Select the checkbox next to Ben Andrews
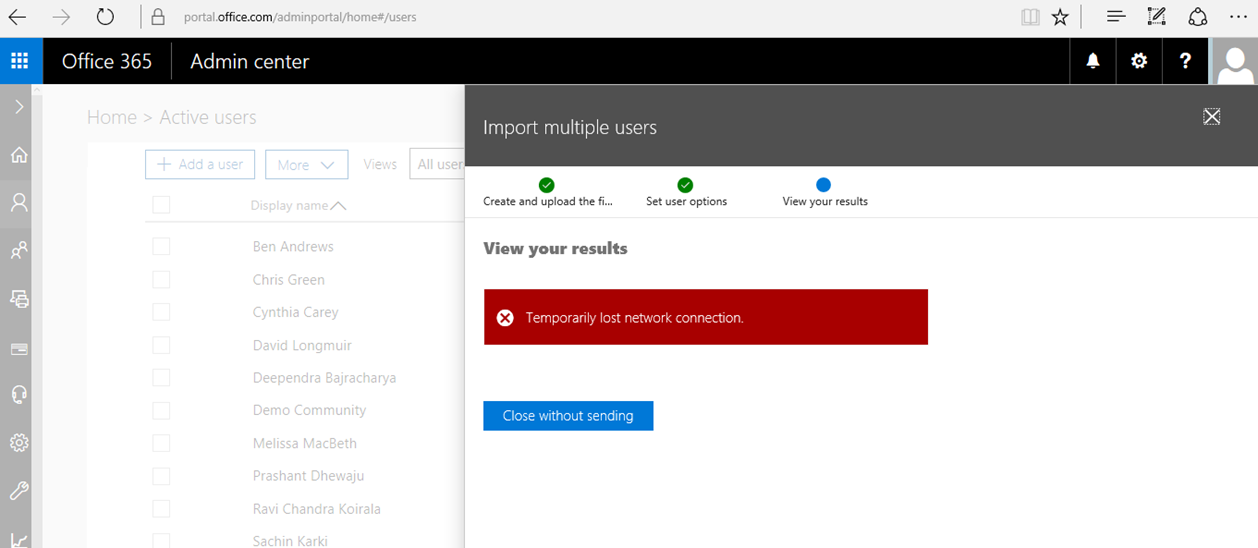The image size is (1258, 548). click(x=161, y=246)
